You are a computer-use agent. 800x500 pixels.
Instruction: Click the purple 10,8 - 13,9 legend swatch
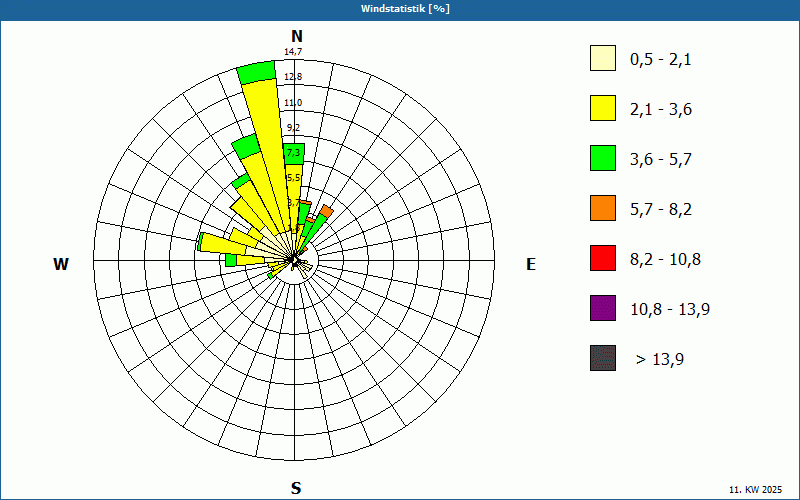(603, 308)
